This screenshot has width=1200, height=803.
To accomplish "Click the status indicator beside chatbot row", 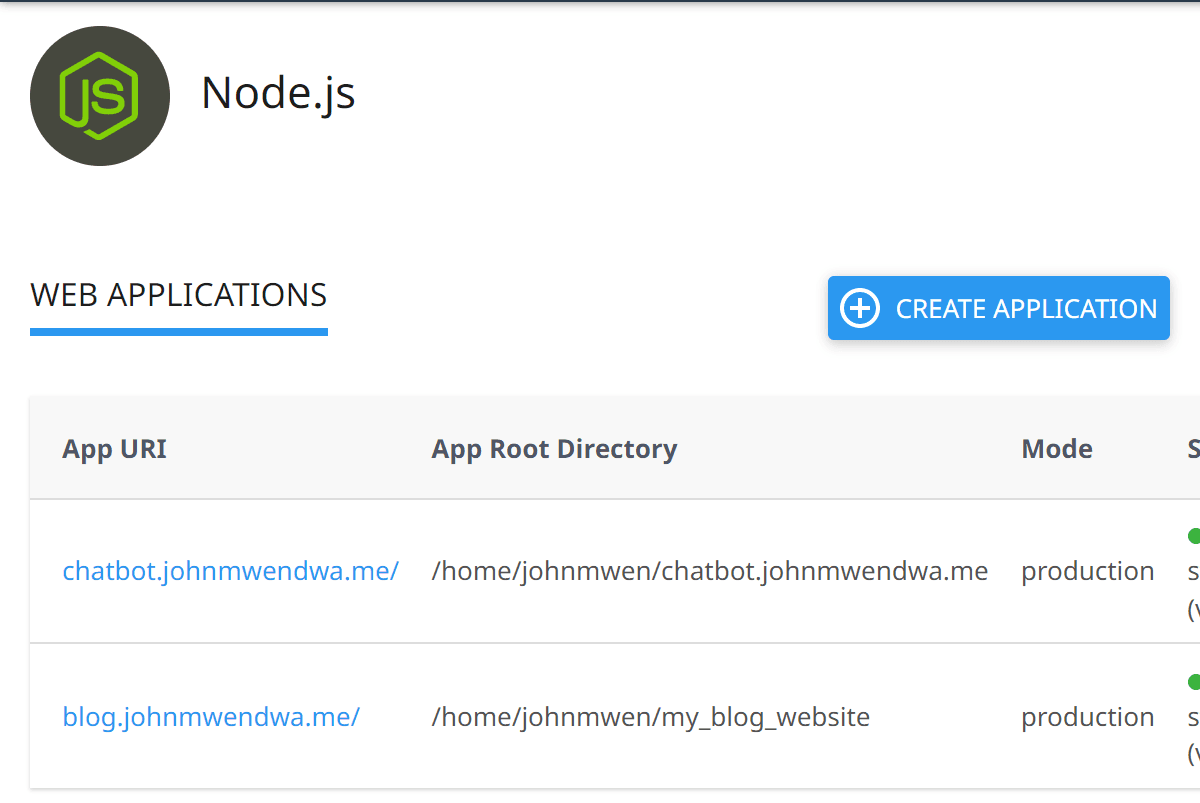I will tap(1194, 534).
